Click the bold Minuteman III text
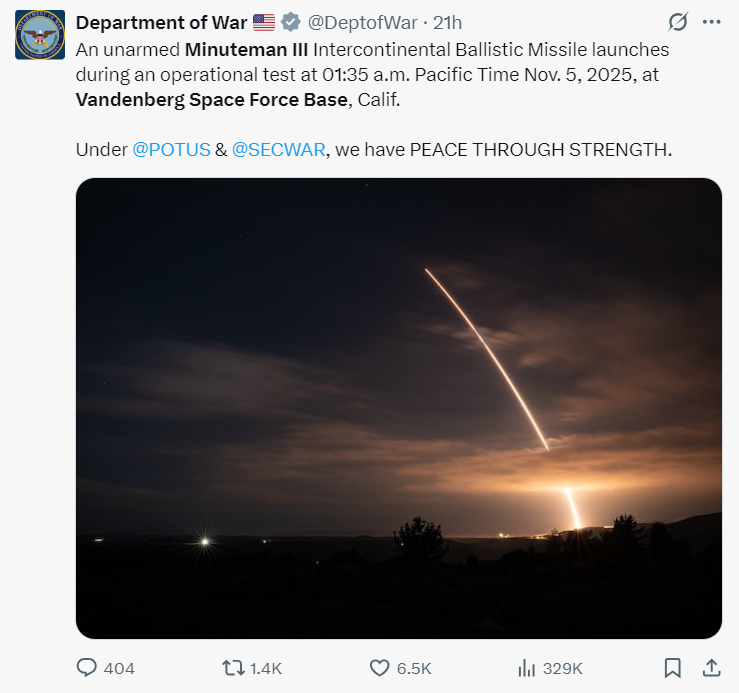This screenshot has height=693, width=739. [247, 49]
